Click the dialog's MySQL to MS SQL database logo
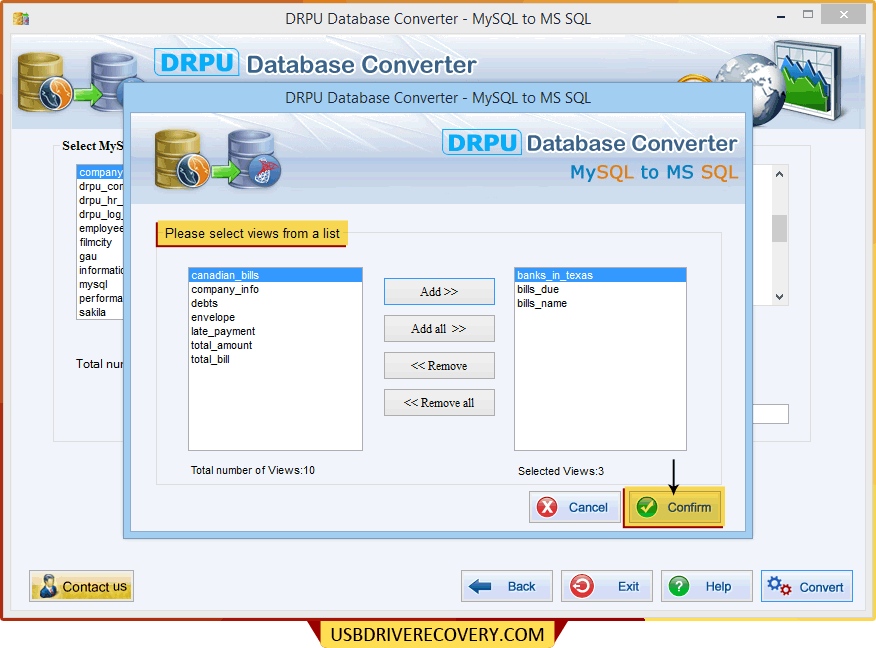The image size is (876, 648). [x=218, y=160]
